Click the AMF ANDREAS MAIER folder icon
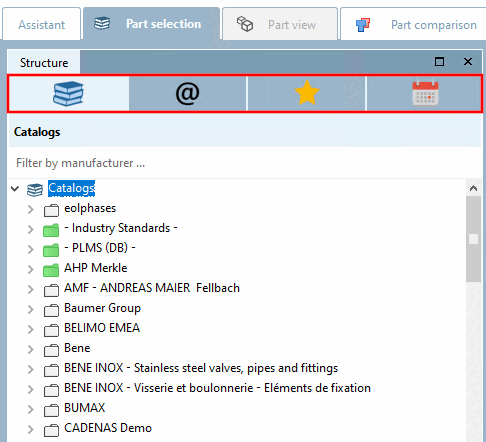The image size is (486, 442). tap(51, 290)
